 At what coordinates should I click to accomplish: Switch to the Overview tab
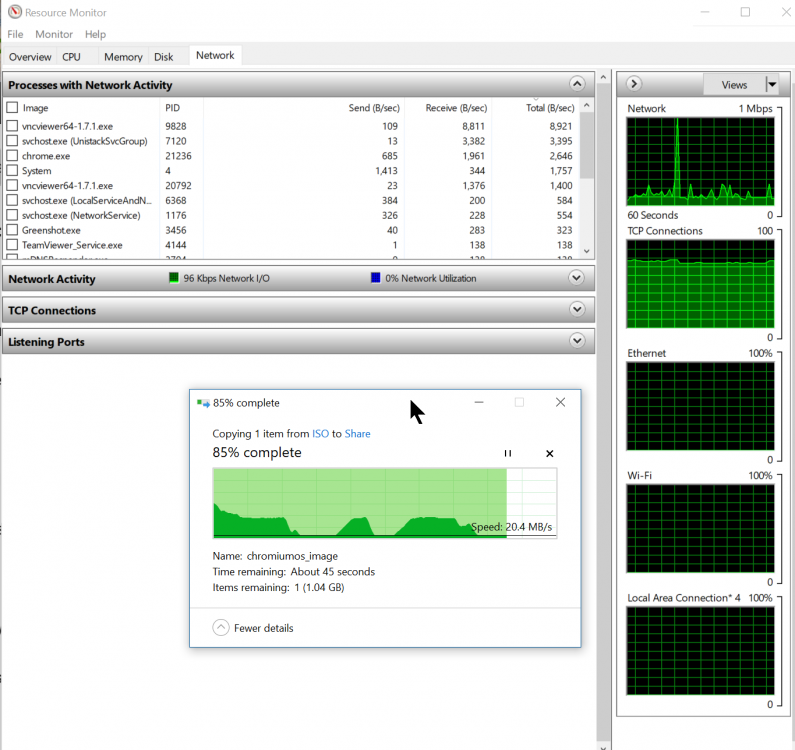point(30,57)
